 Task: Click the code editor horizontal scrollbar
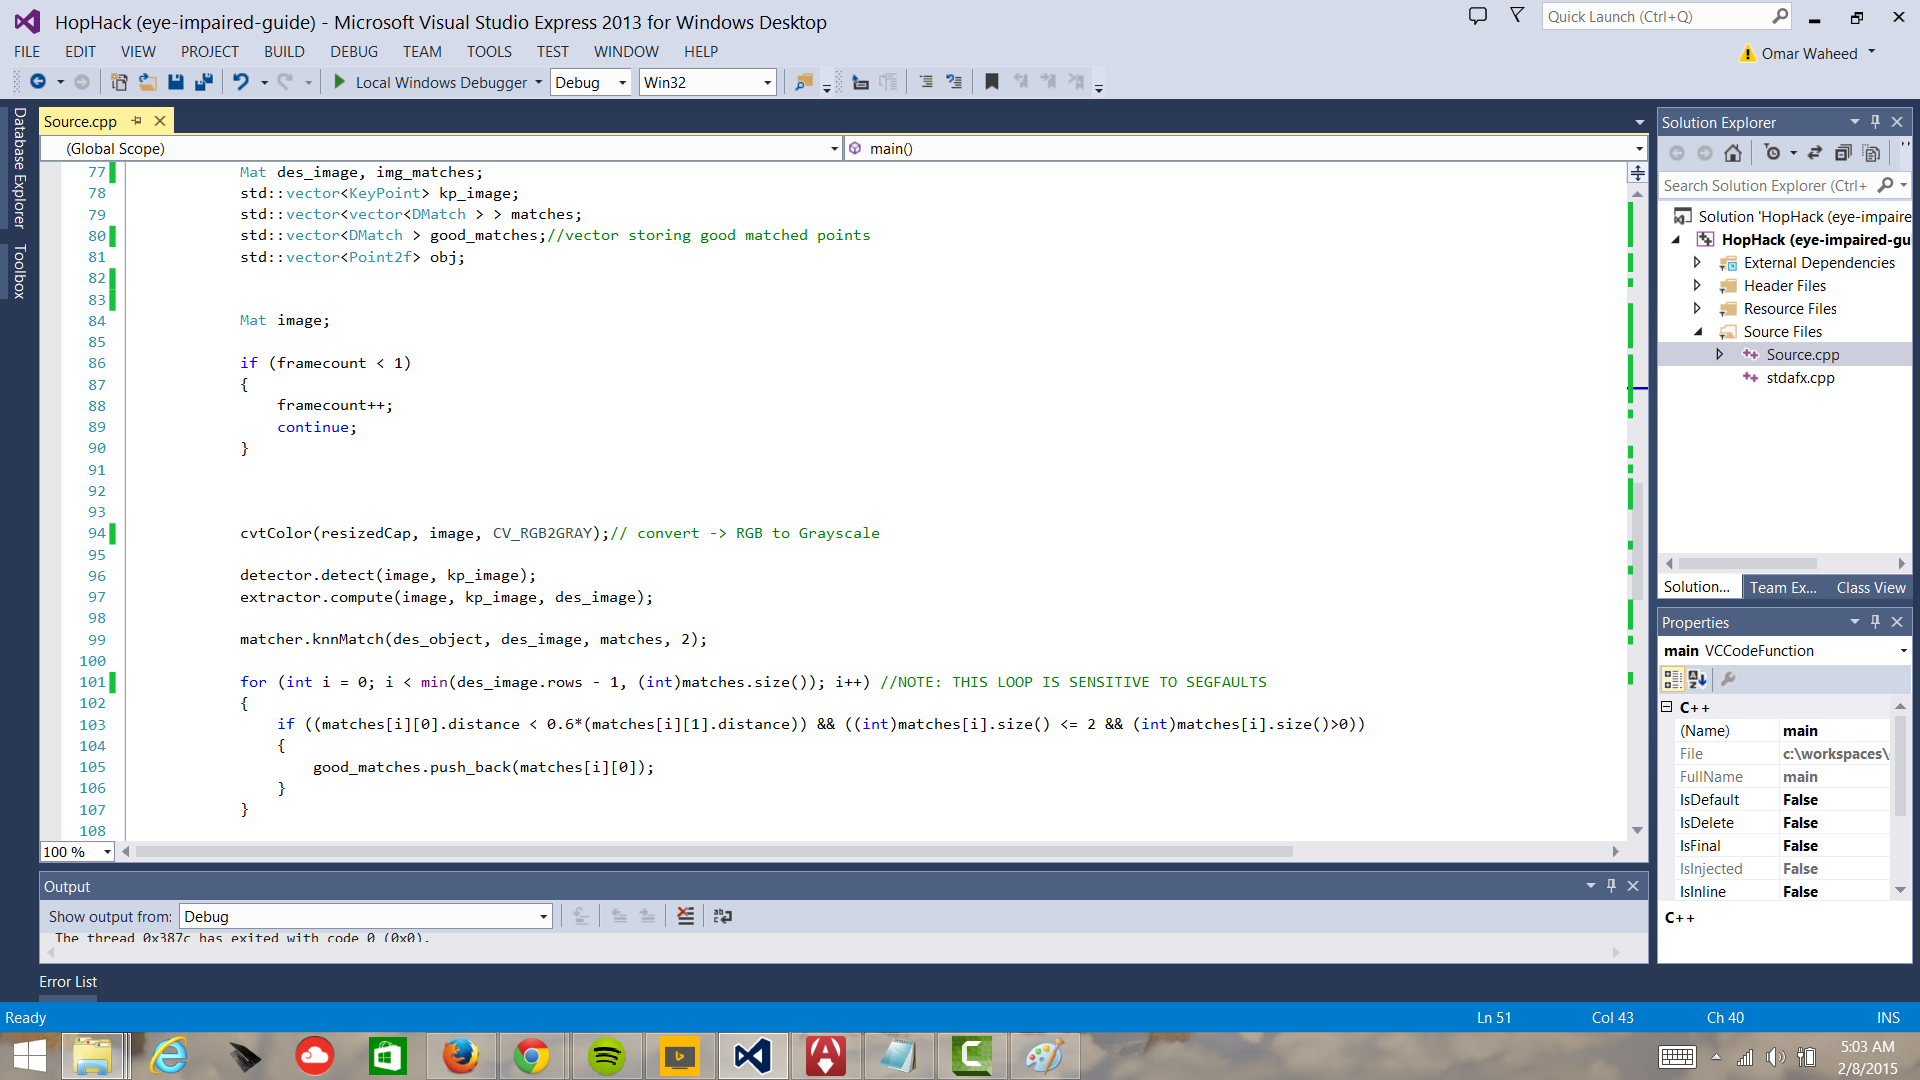click(714, 852)
